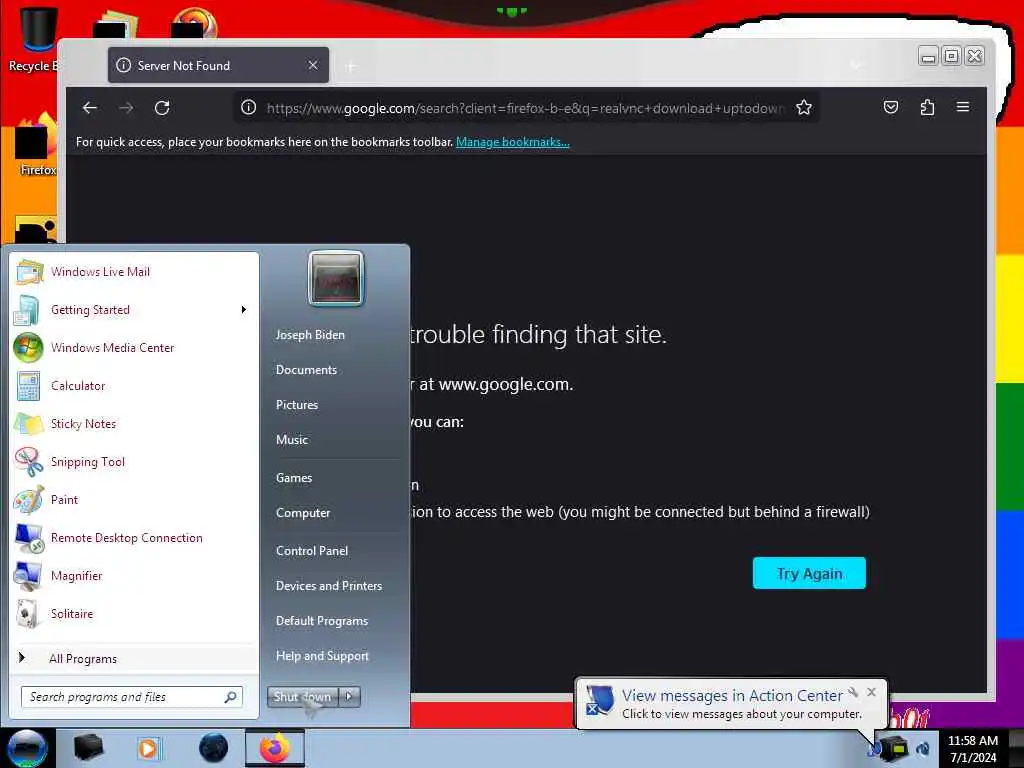Open Games folder
This screenshot has width=1024, height=768.
294,477
